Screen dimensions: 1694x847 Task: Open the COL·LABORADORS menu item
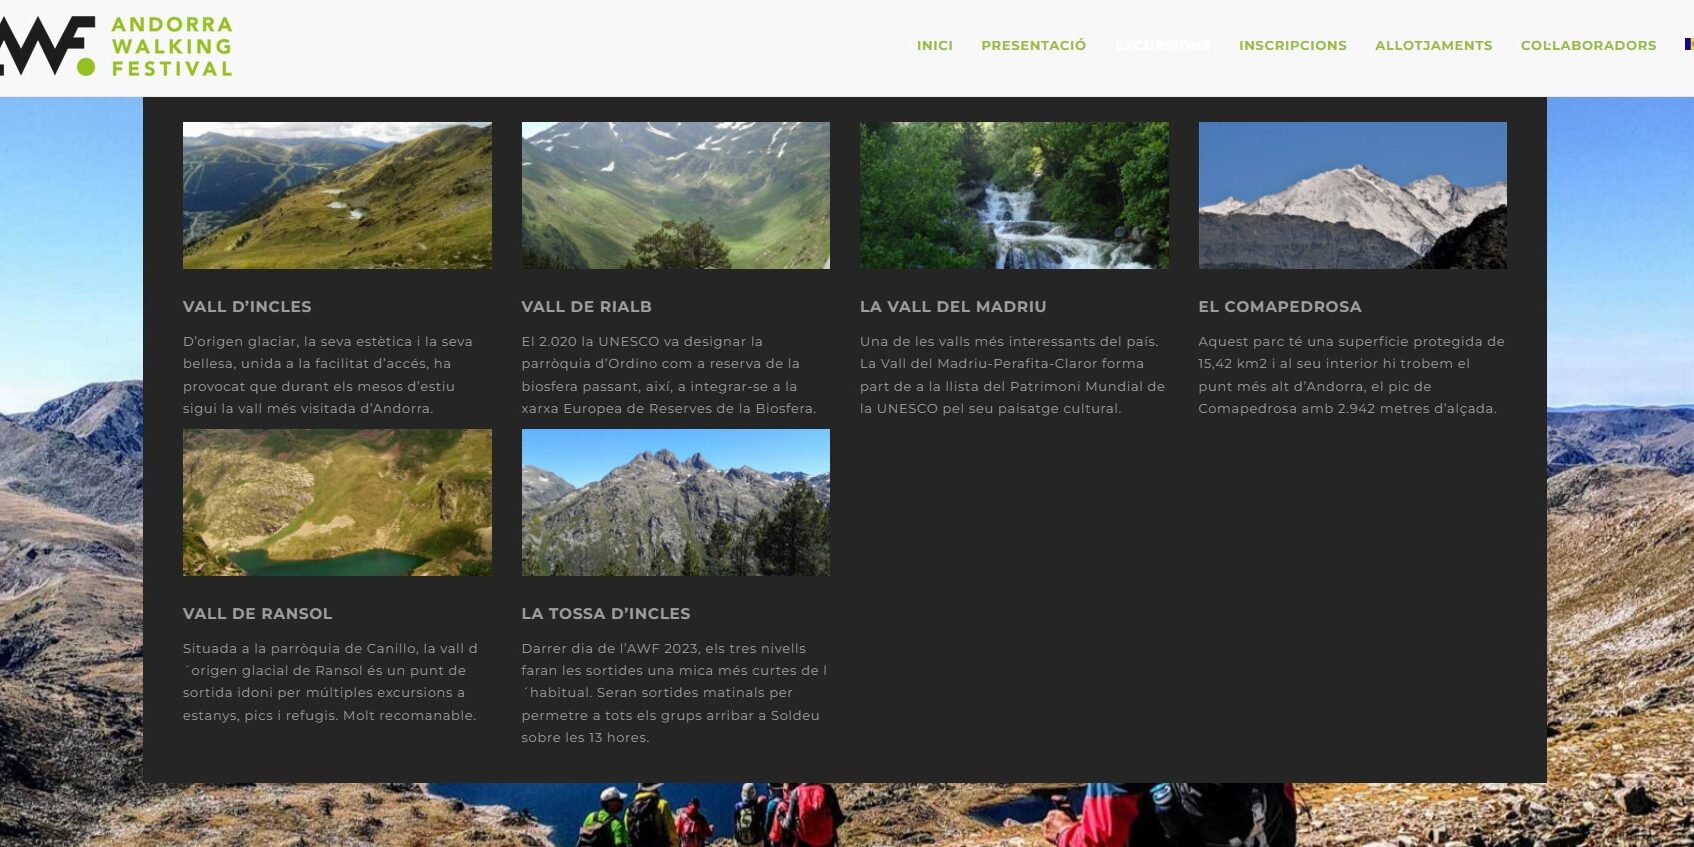(1588, 45)
